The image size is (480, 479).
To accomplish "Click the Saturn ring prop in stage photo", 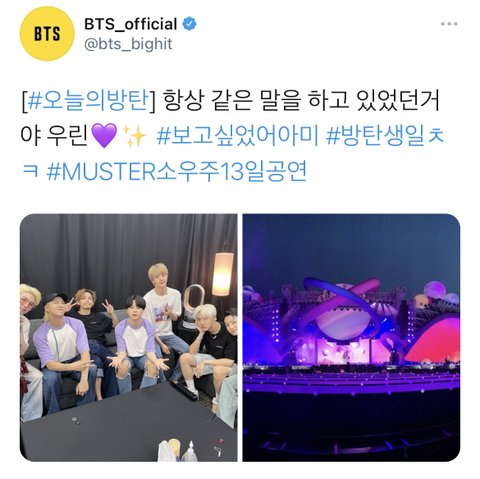I will point(341,305).
